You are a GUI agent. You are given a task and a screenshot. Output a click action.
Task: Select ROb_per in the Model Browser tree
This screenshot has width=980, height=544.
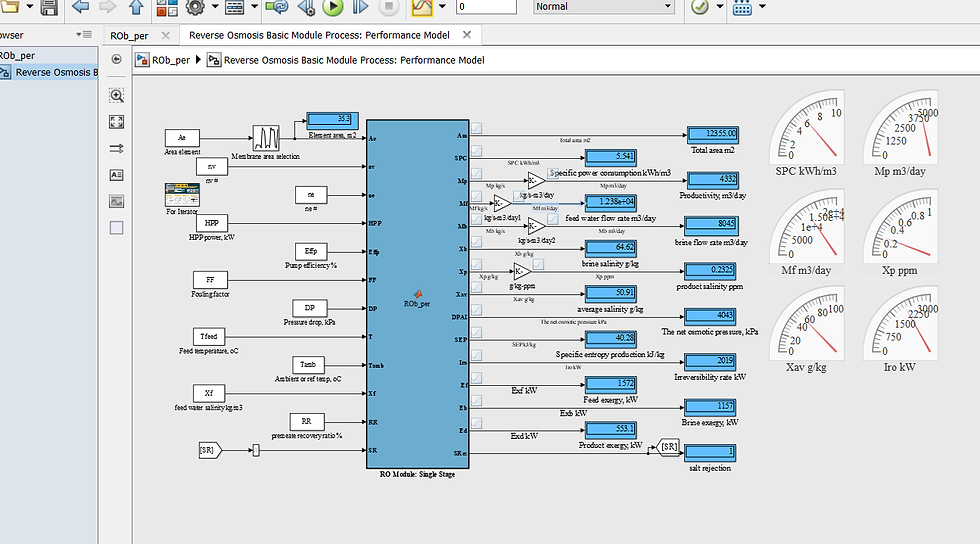[x=18, y=56]
